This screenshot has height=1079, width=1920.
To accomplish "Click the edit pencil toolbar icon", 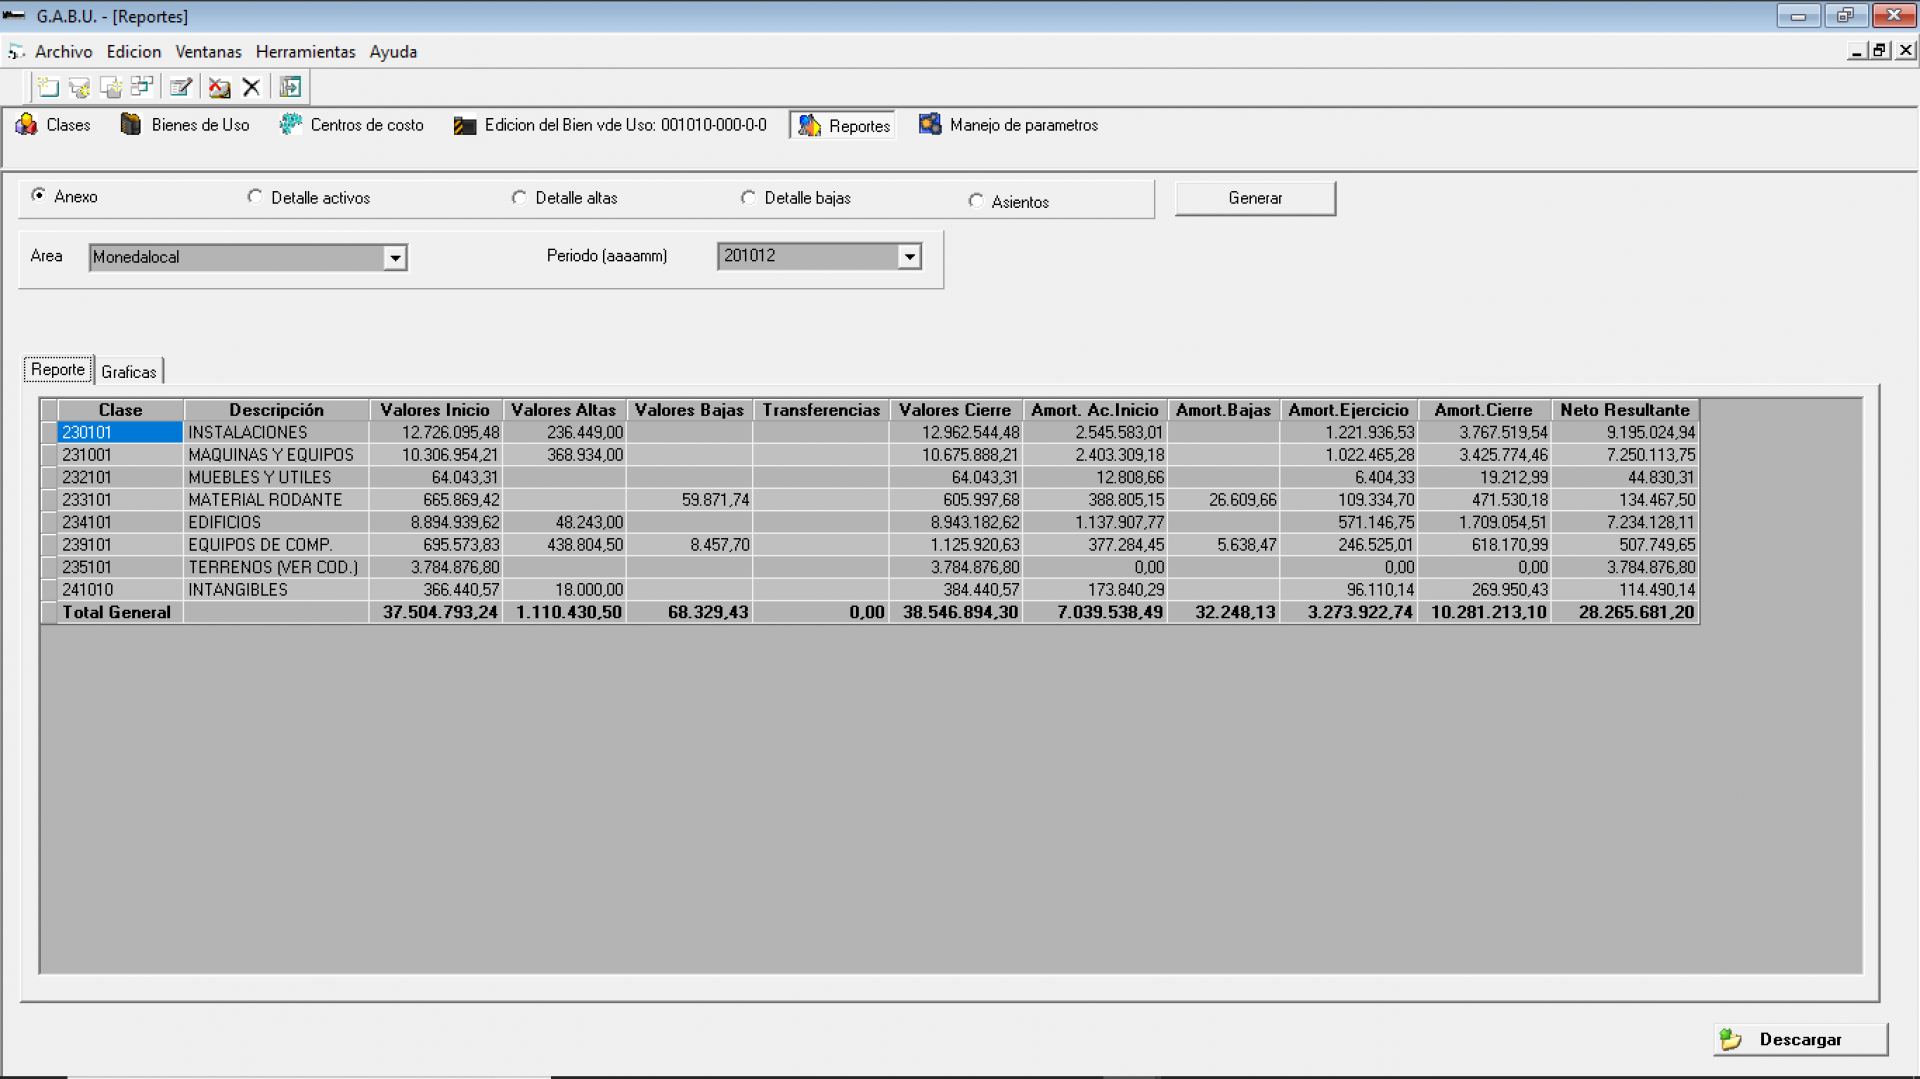I will pyautogui.click(x=180, y=87).
